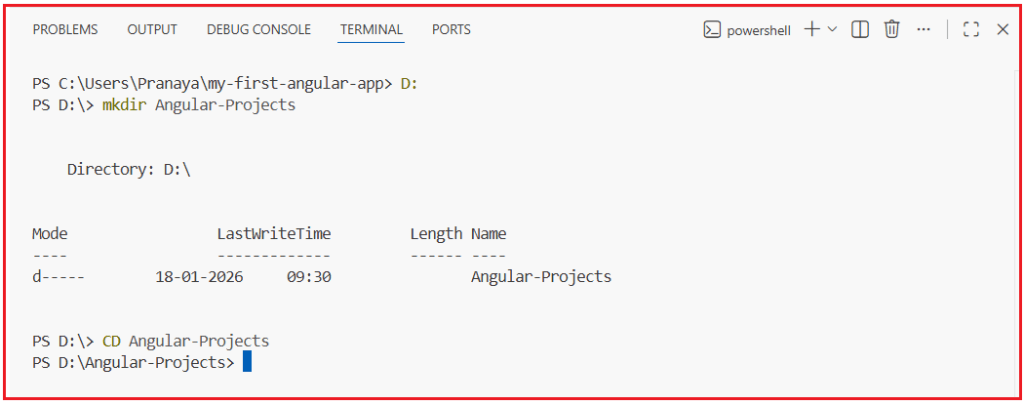Open the Output tab
Screen dimensions: 1024x405
[152, 30]
